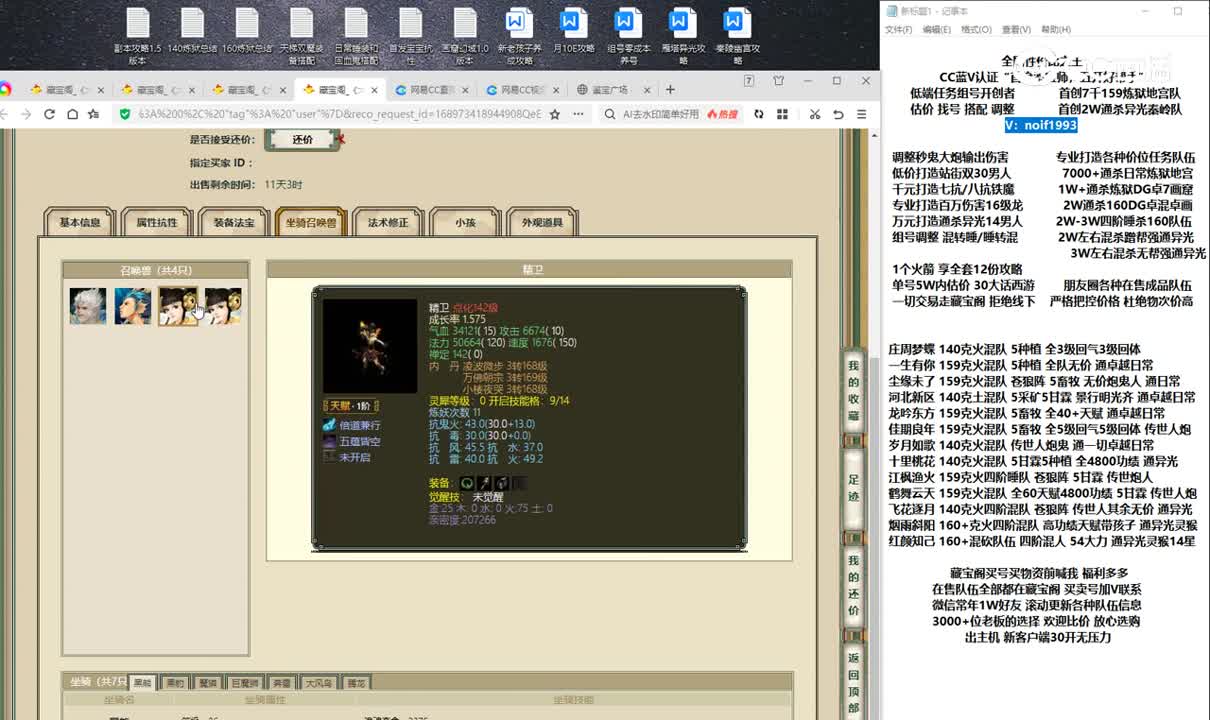This screenshot has width=1210, height=720.
Task: Open Notepad 帮助(H) menu
Action: click(1056, 30)
